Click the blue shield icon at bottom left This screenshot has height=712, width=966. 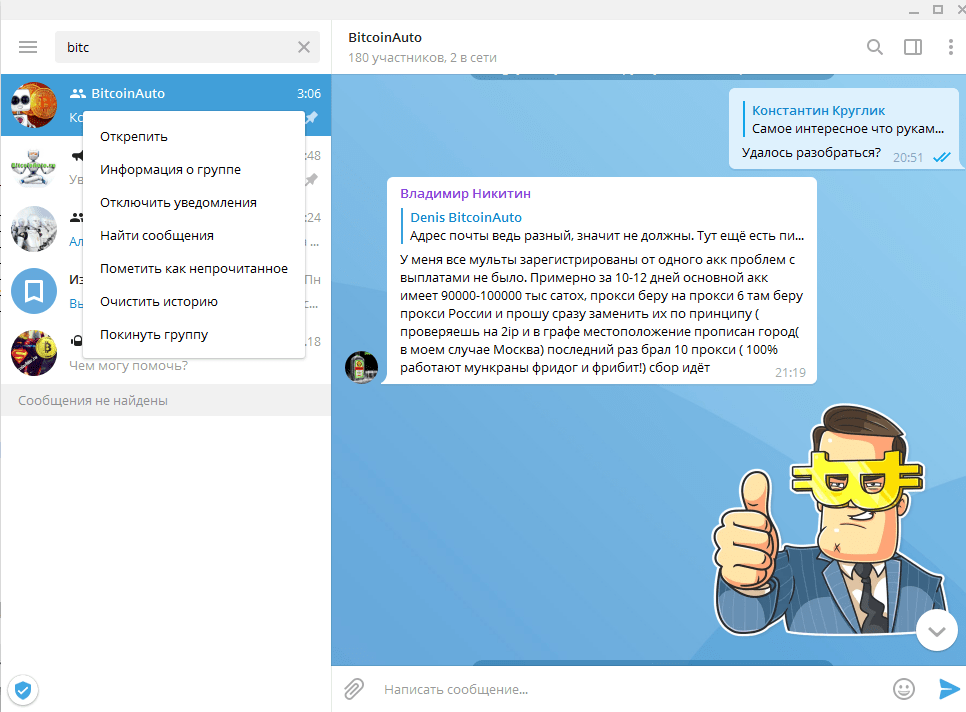[x=23, y=690]
